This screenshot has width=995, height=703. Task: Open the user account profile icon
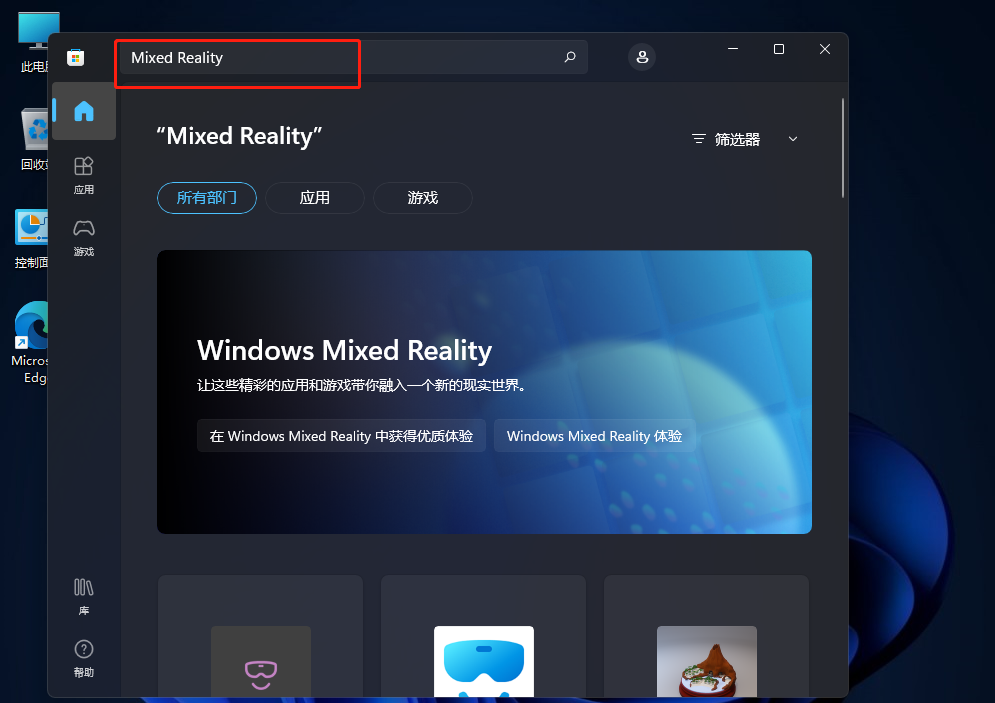(642, 57)
